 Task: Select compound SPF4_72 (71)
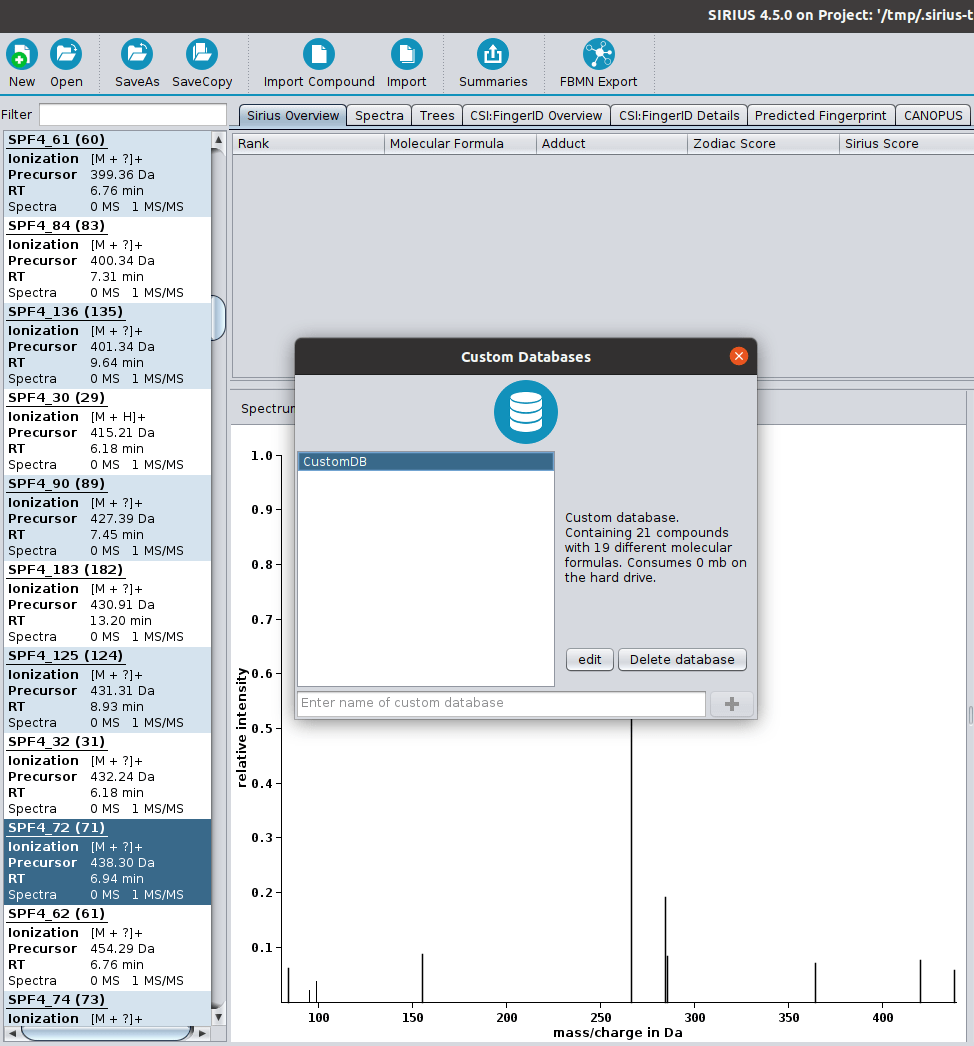(x=107, y=862)
